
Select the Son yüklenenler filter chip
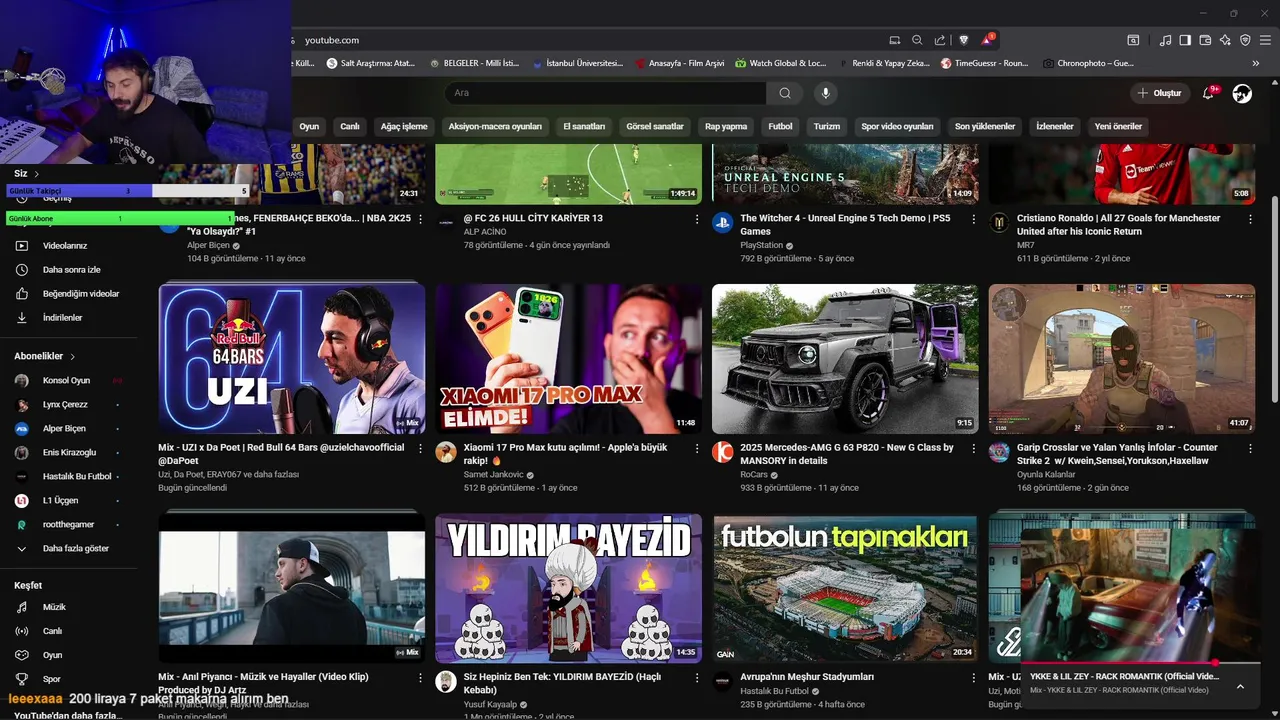click(x=985, y=127)
